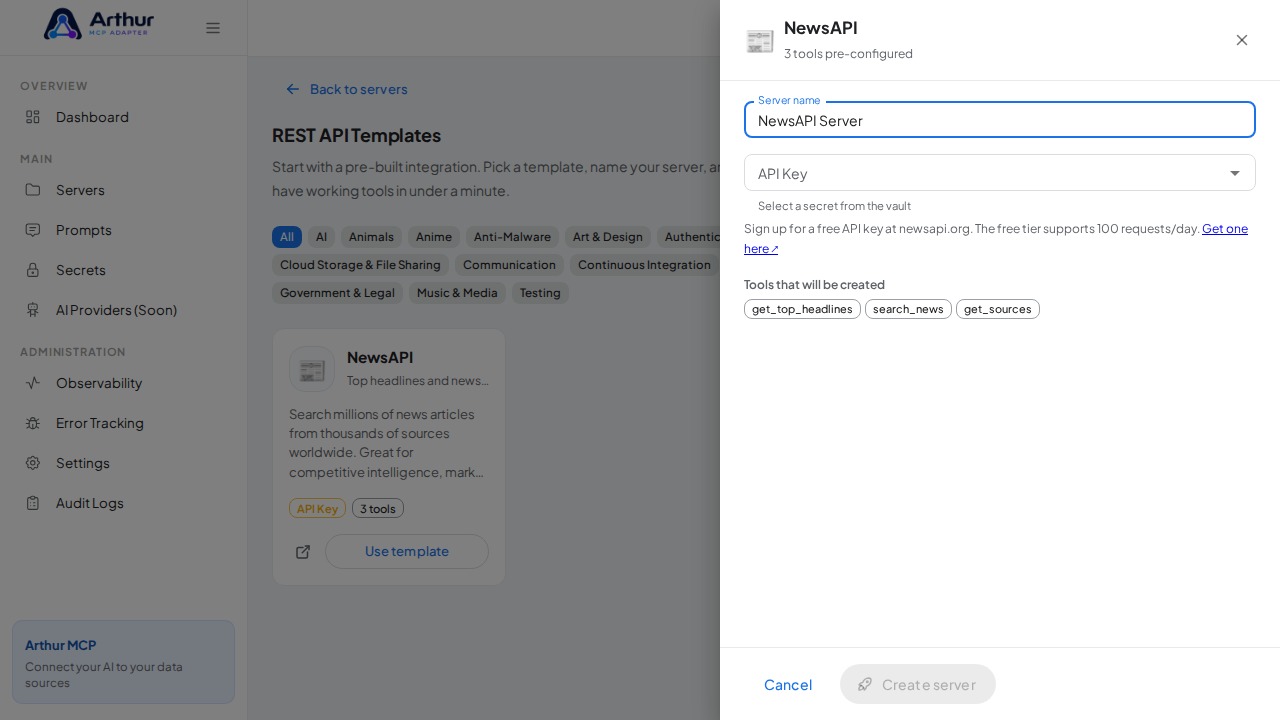The width and height of the screenshot is (1280, 720).
Task: Filter by Music & Media chip
Action: tap(457, 293)
